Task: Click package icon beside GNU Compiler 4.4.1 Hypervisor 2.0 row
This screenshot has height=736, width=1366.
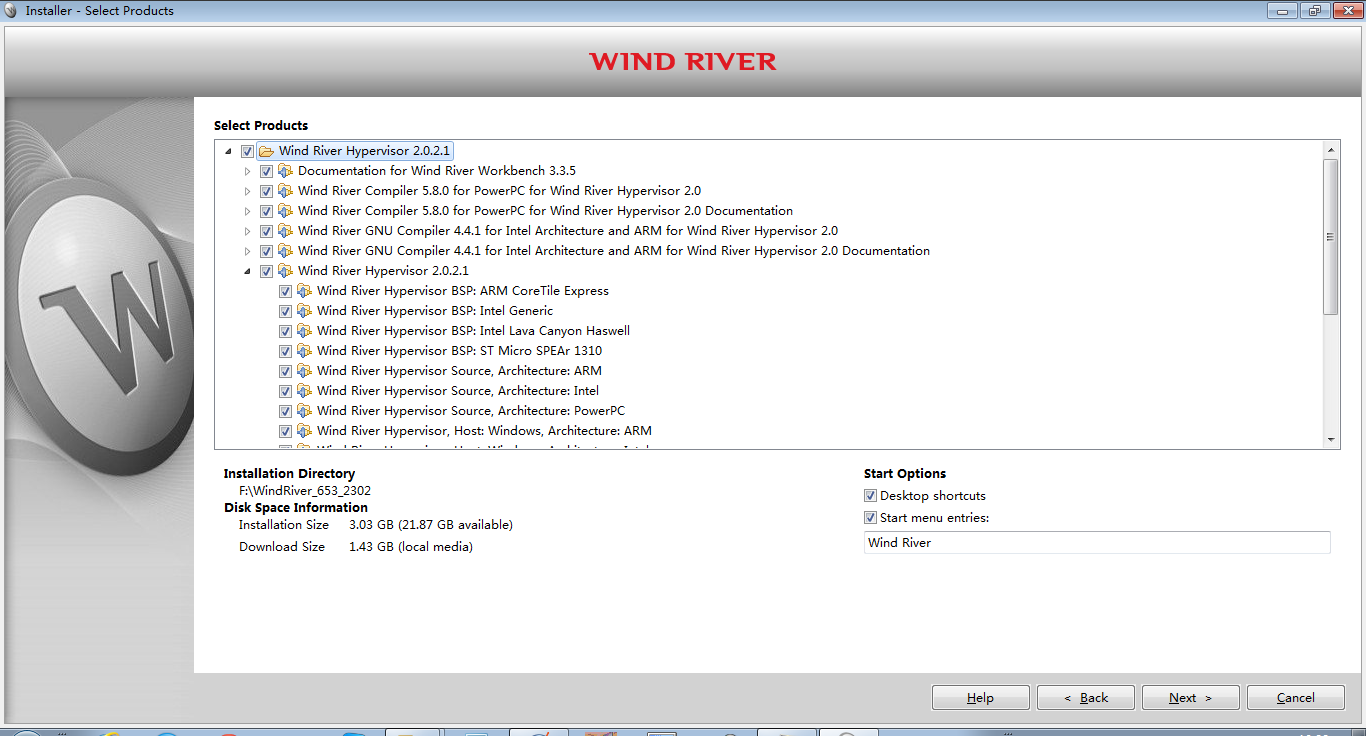Action: click(285, 231)
